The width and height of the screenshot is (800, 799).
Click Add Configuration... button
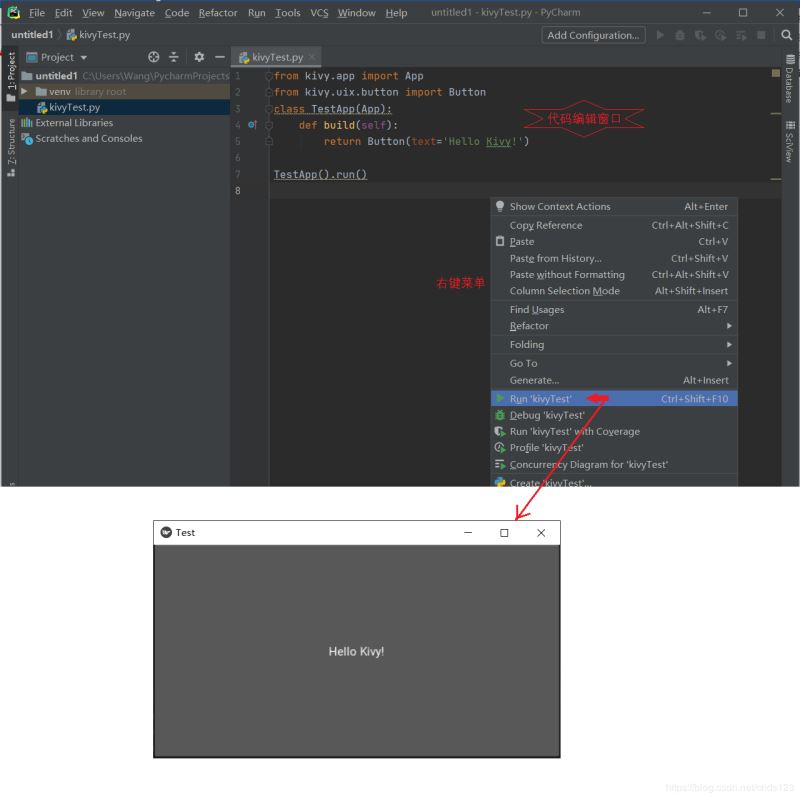pyautogui.click(x=593, y=35)
